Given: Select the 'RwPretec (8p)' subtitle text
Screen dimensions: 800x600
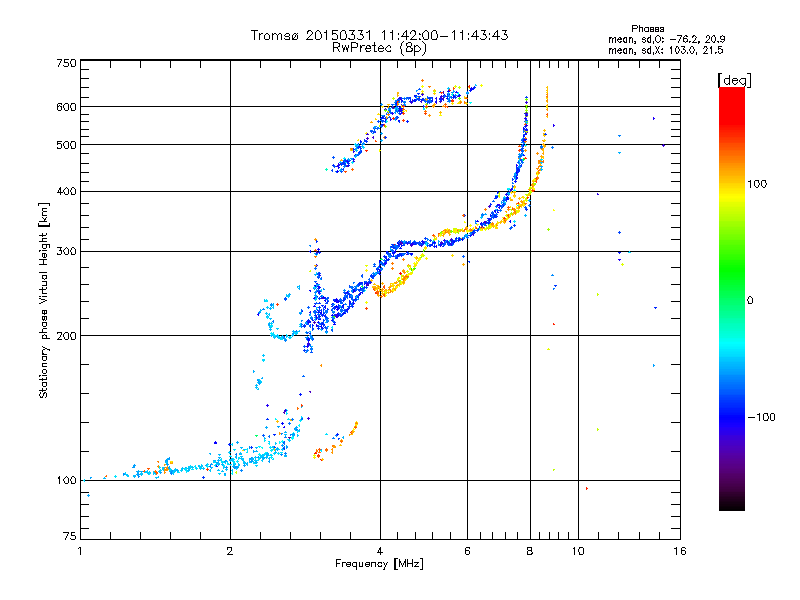Looking at the screenshot, I should tap(379, 48).
